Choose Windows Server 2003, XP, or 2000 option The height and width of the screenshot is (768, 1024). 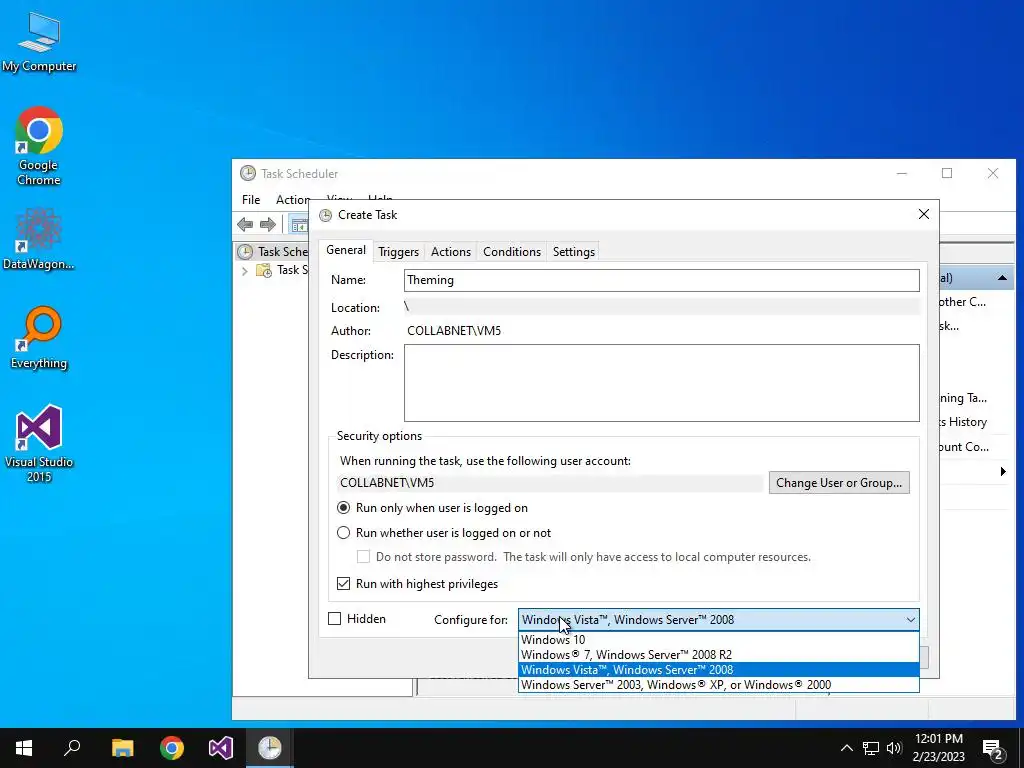click(718, 685)
